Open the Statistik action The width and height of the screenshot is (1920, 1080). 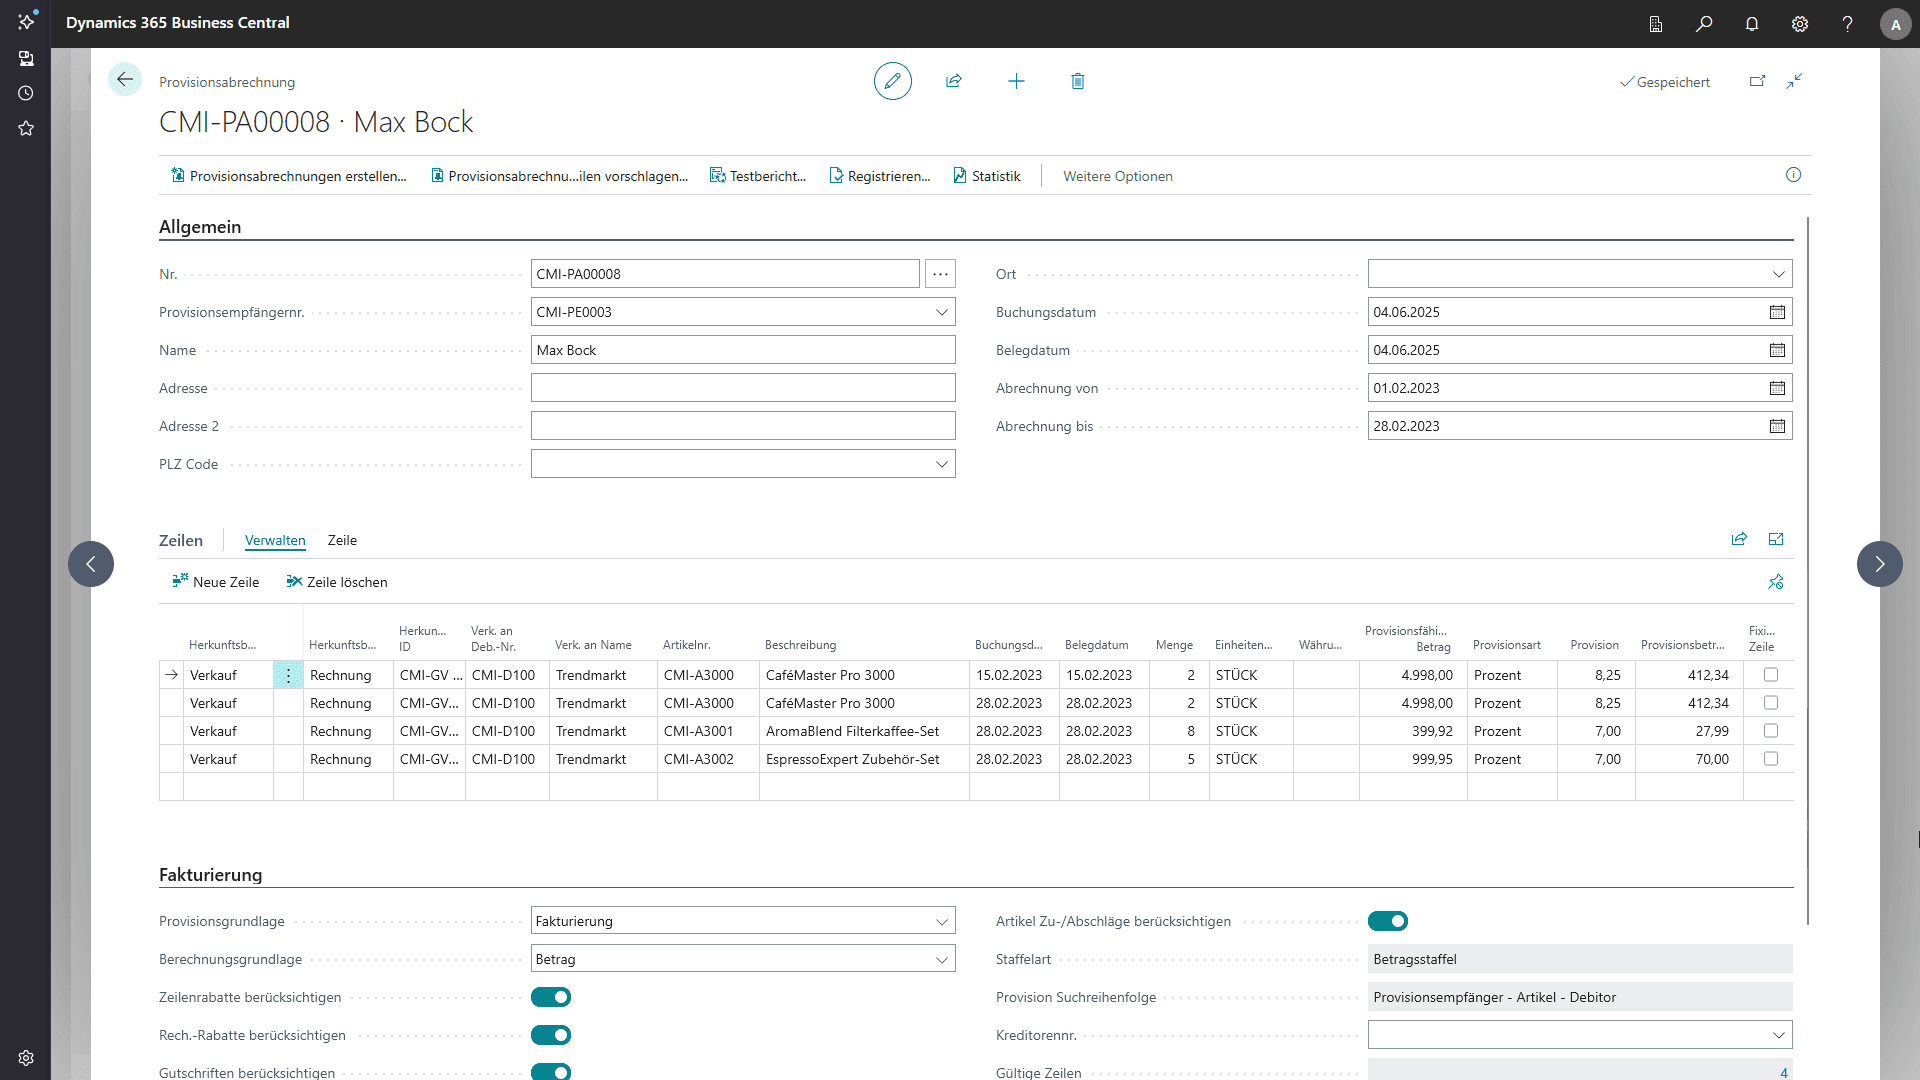tap(987, 176)
